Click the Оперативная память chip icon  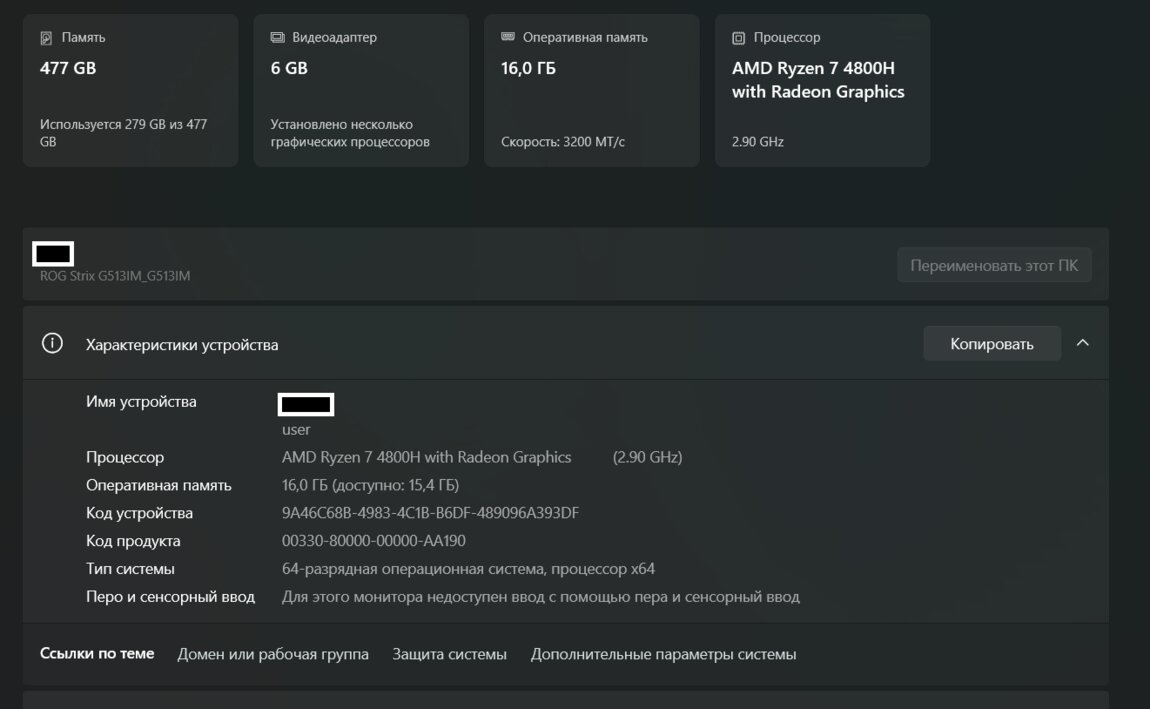508,37
